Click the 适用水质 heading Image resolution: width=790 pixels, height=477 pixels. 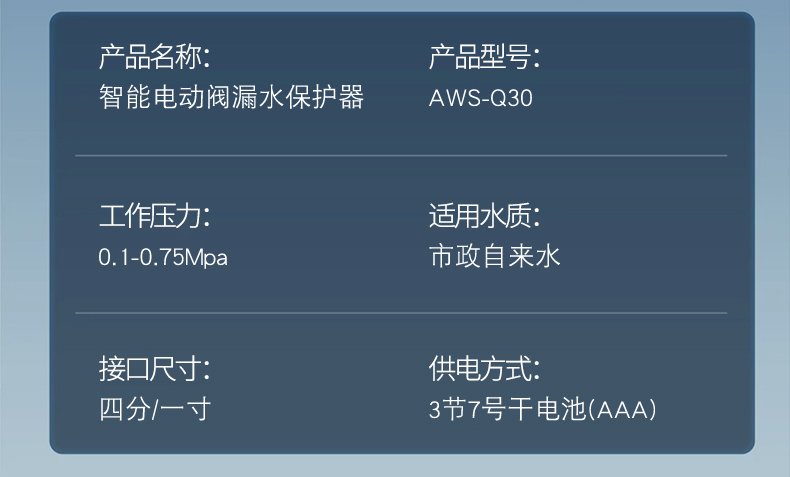click(x=483, y=215)
